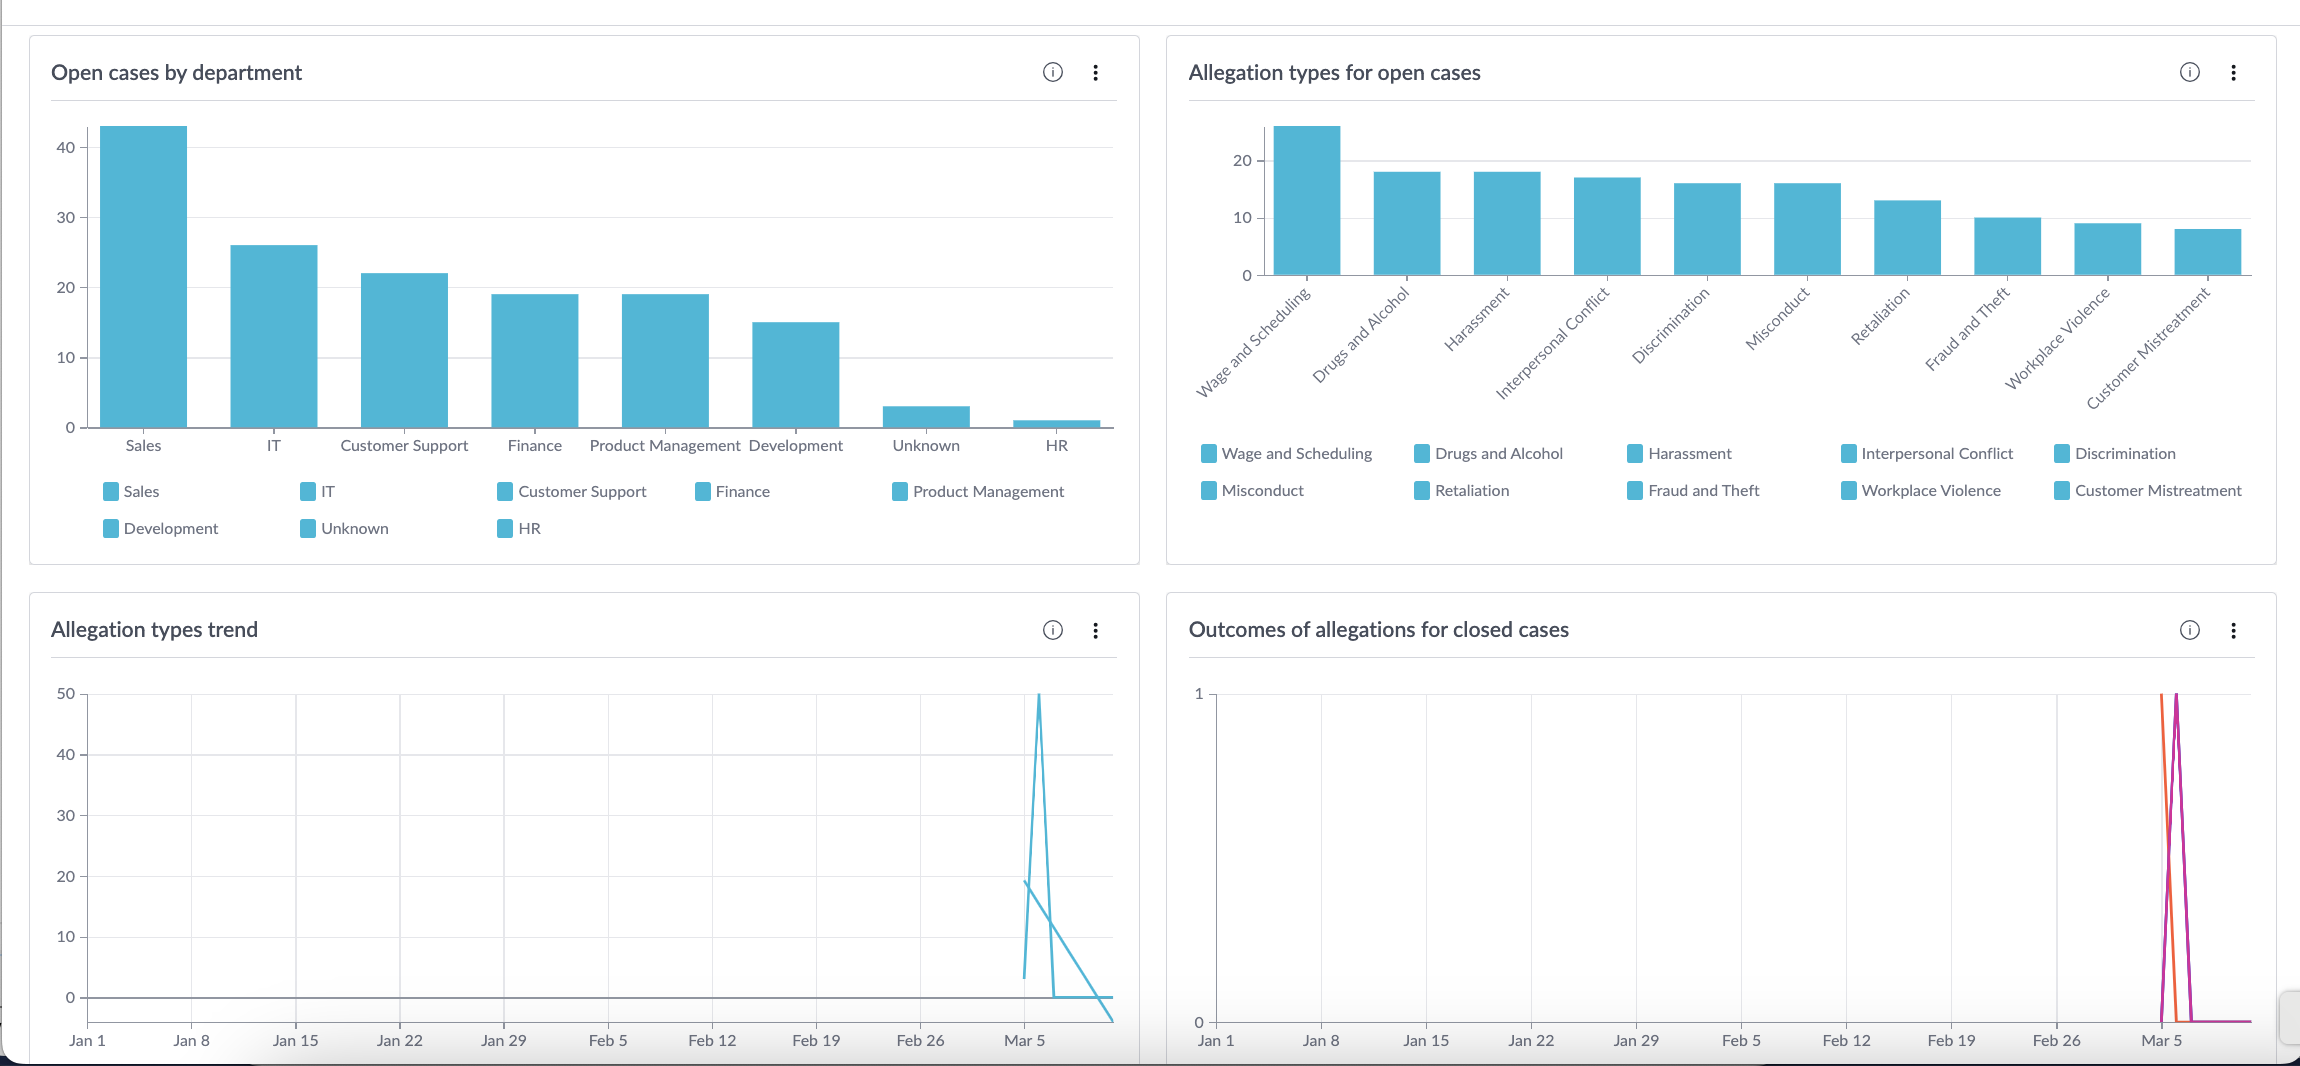Open options menu for Outcomes of allegations chart
The height and width of the screenshot is (1066, 2300).
2233,630
